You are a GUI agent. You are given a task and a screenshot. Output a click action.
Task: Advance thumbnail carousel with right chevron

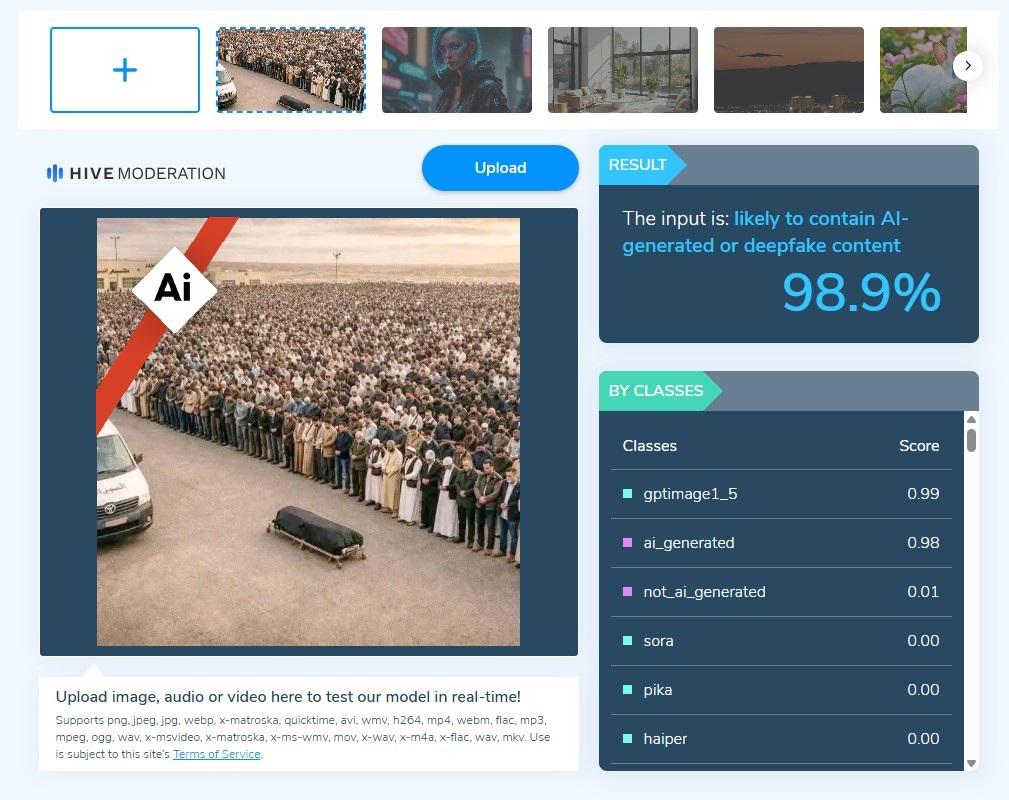967,66
